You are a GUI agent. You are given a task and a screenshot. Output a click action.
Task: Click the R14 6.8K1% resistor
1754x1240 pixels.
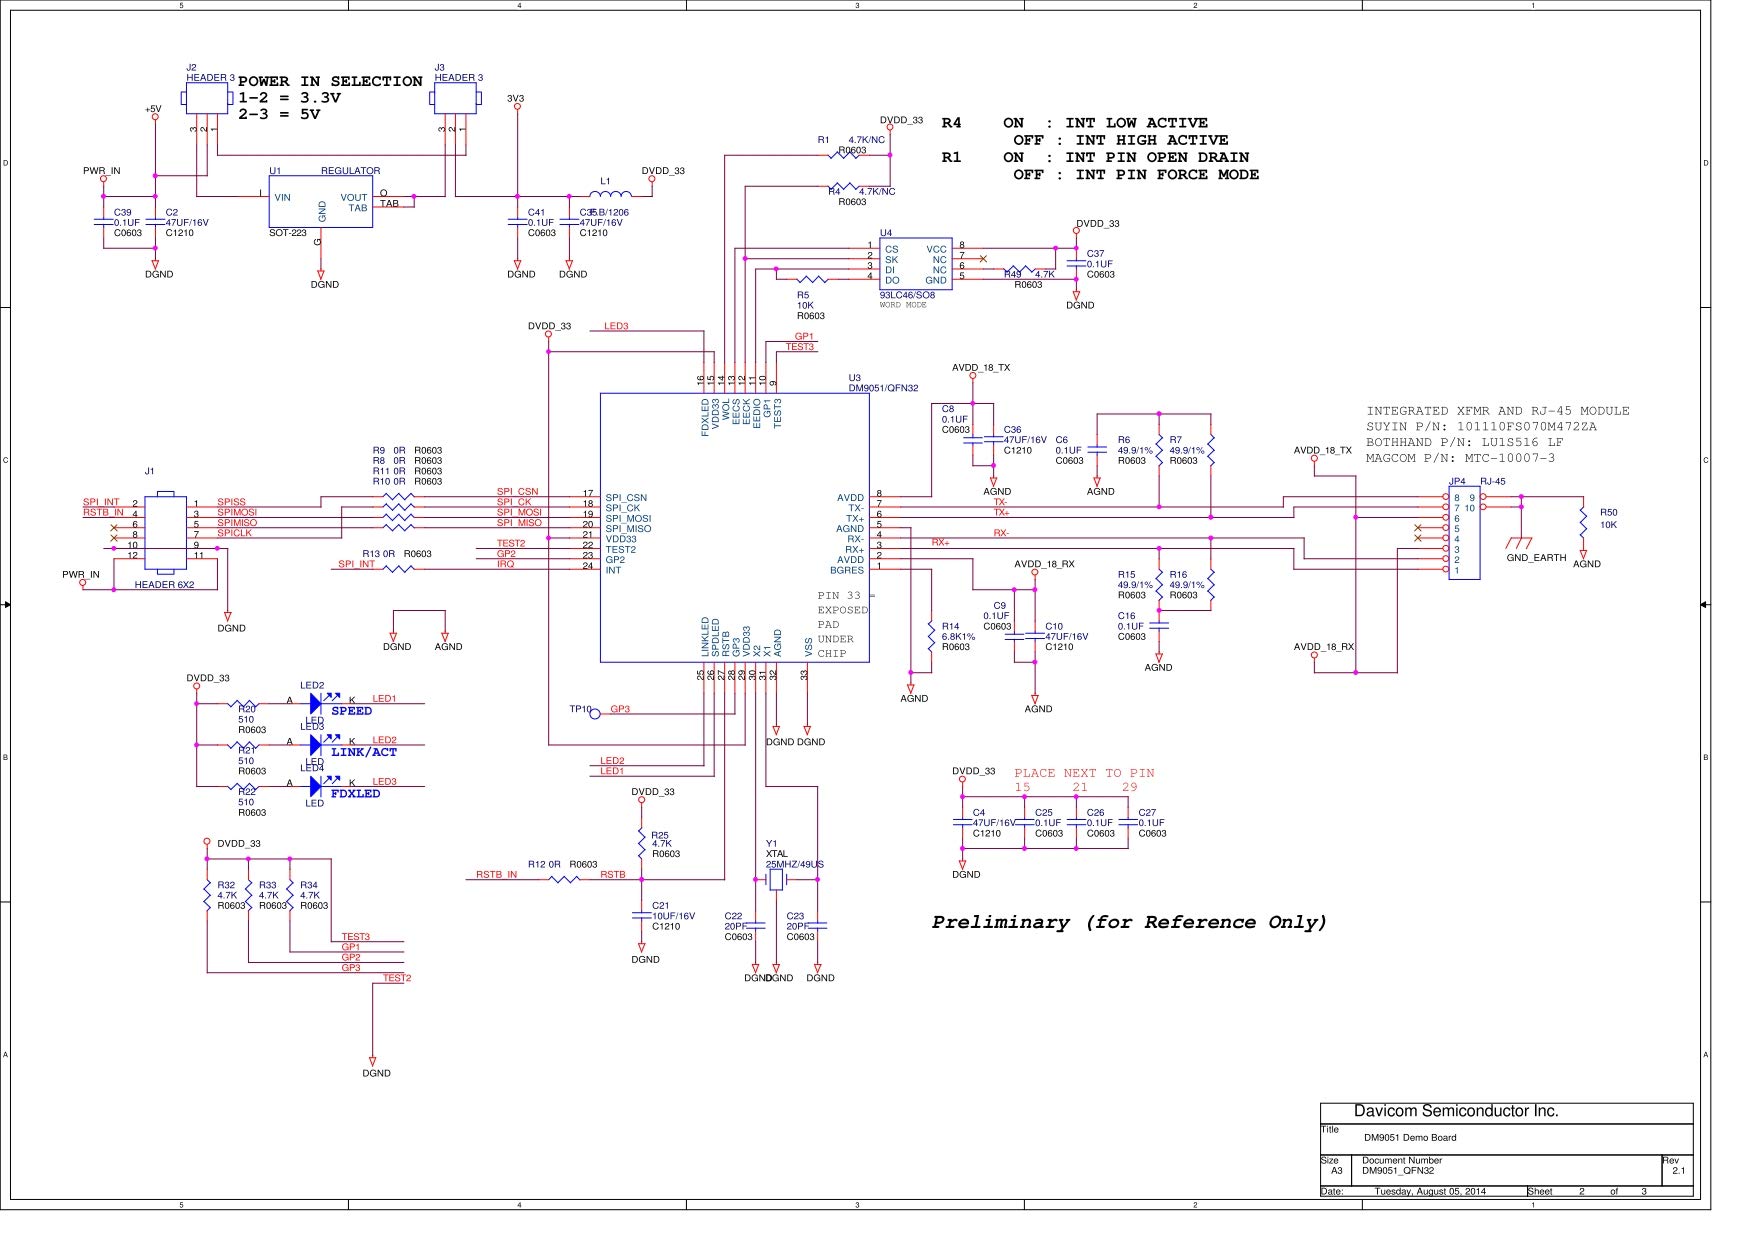point(931,636)
